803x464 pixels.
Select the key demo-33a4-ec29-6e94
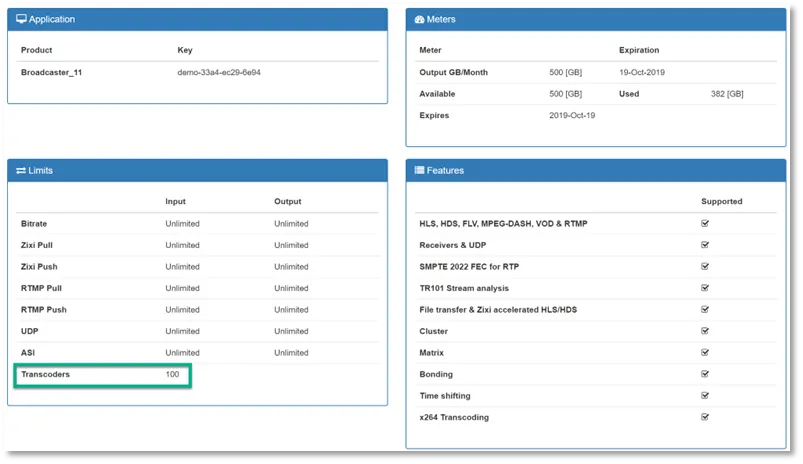point(219,72)
